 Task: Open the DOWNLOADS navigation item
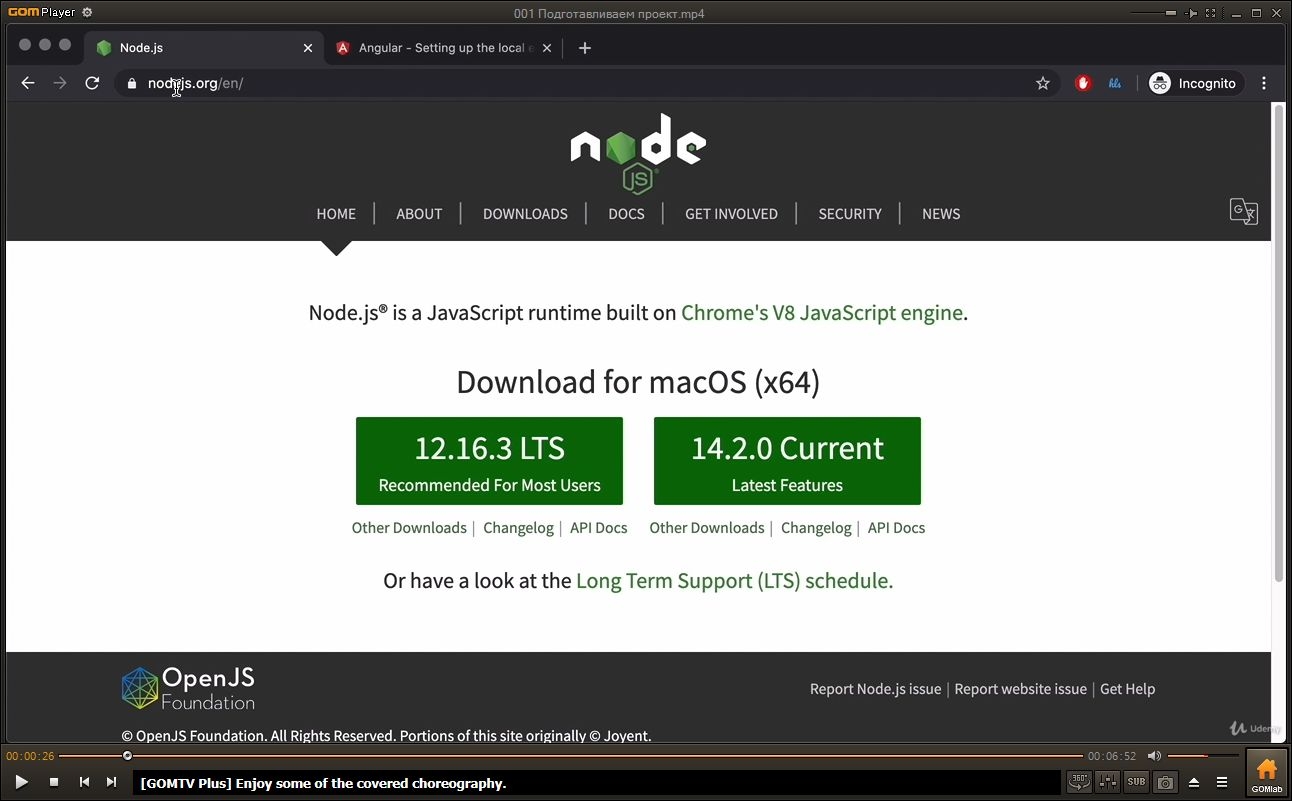525,214
